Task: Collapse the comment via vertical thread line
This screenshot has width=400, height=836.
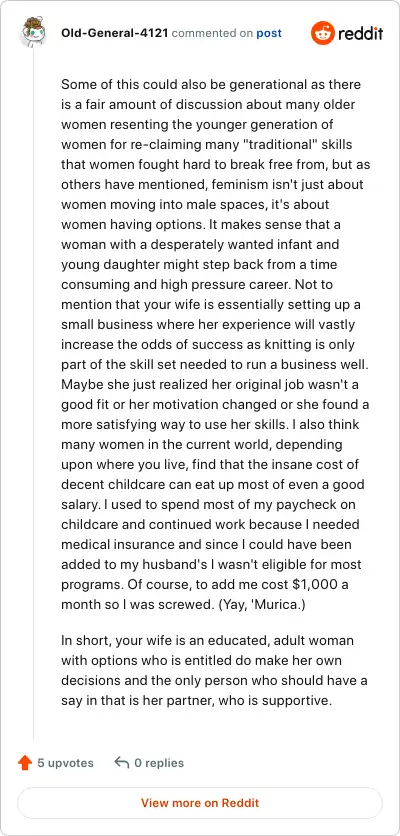Action: pyautogui.click(x=34, y=393)
